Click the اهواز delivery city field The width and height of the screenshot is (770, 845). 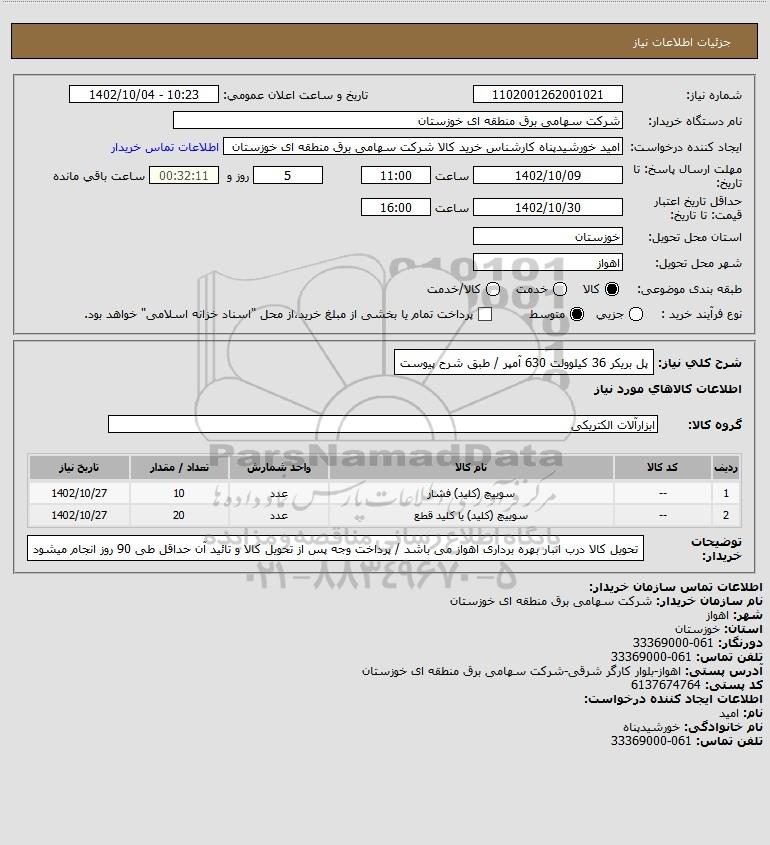(x=548, y=262)
